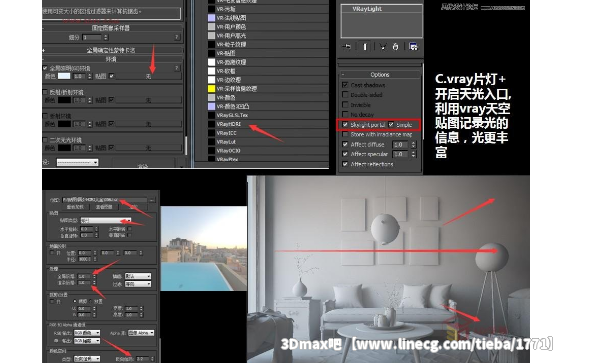
Task: Open the mapping type dropdown
Action: coord(106,220)
